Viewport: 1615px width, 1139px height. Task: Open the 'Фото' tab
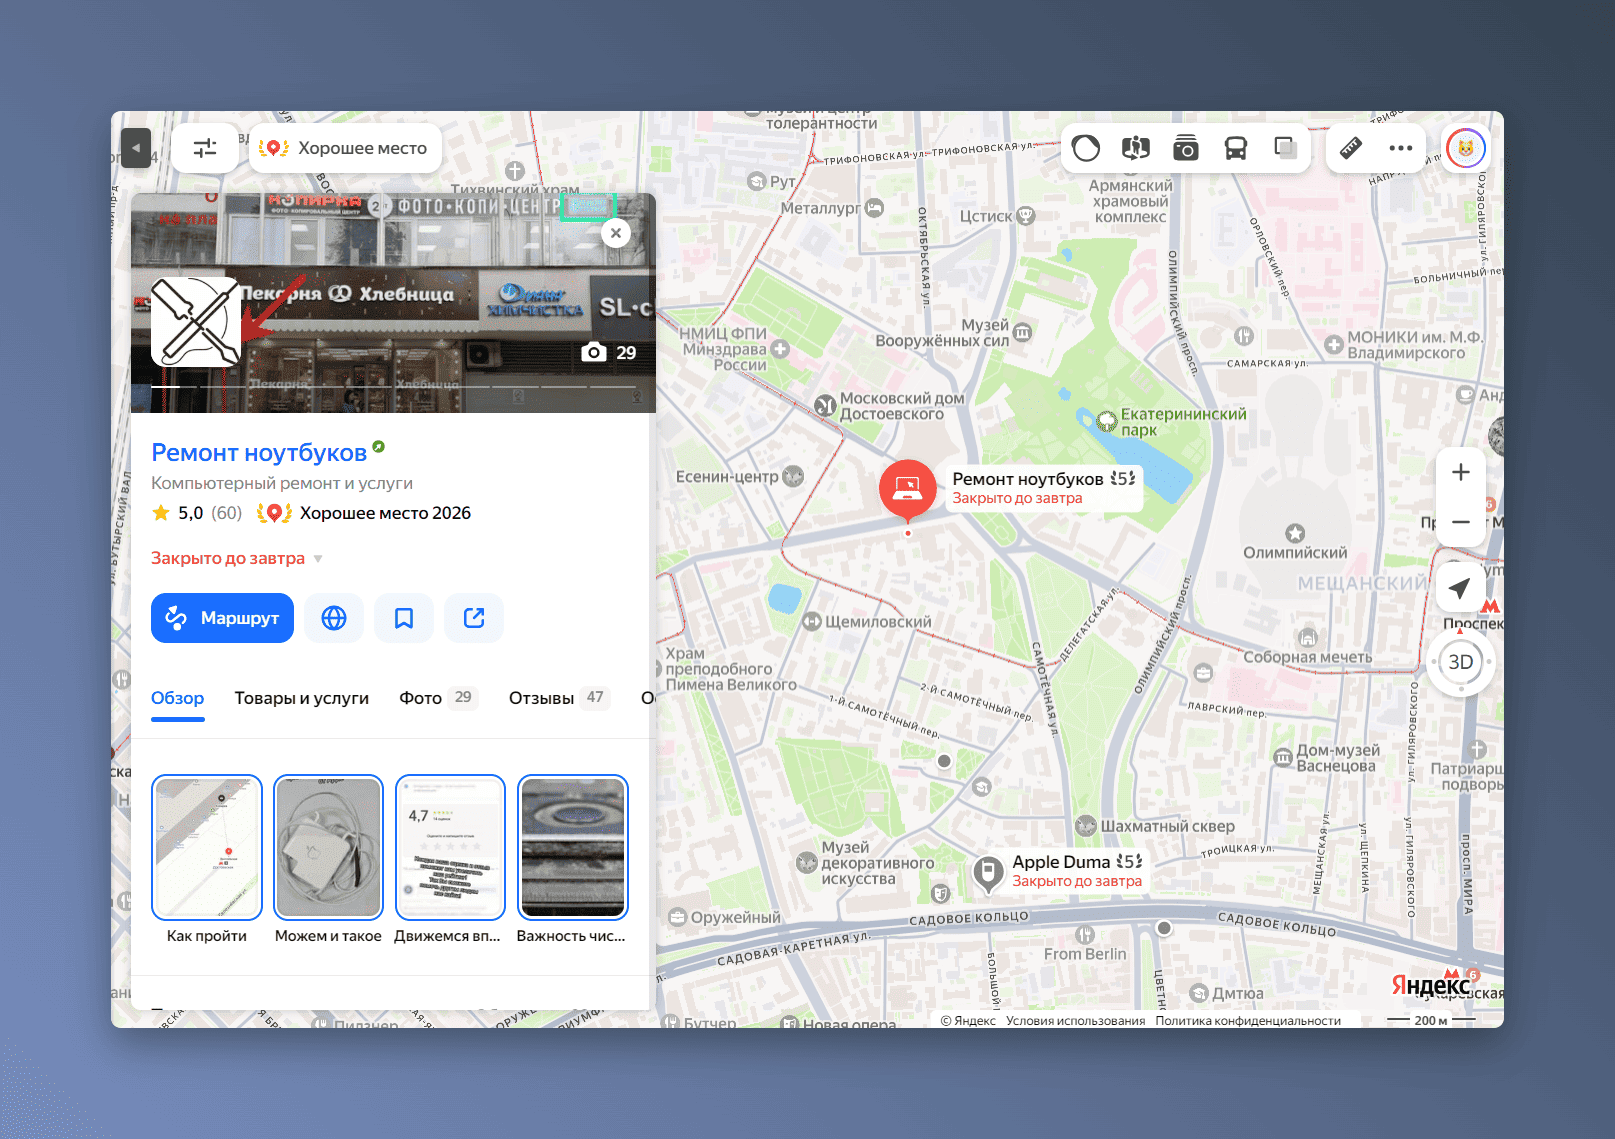click(x=438, y=698)
